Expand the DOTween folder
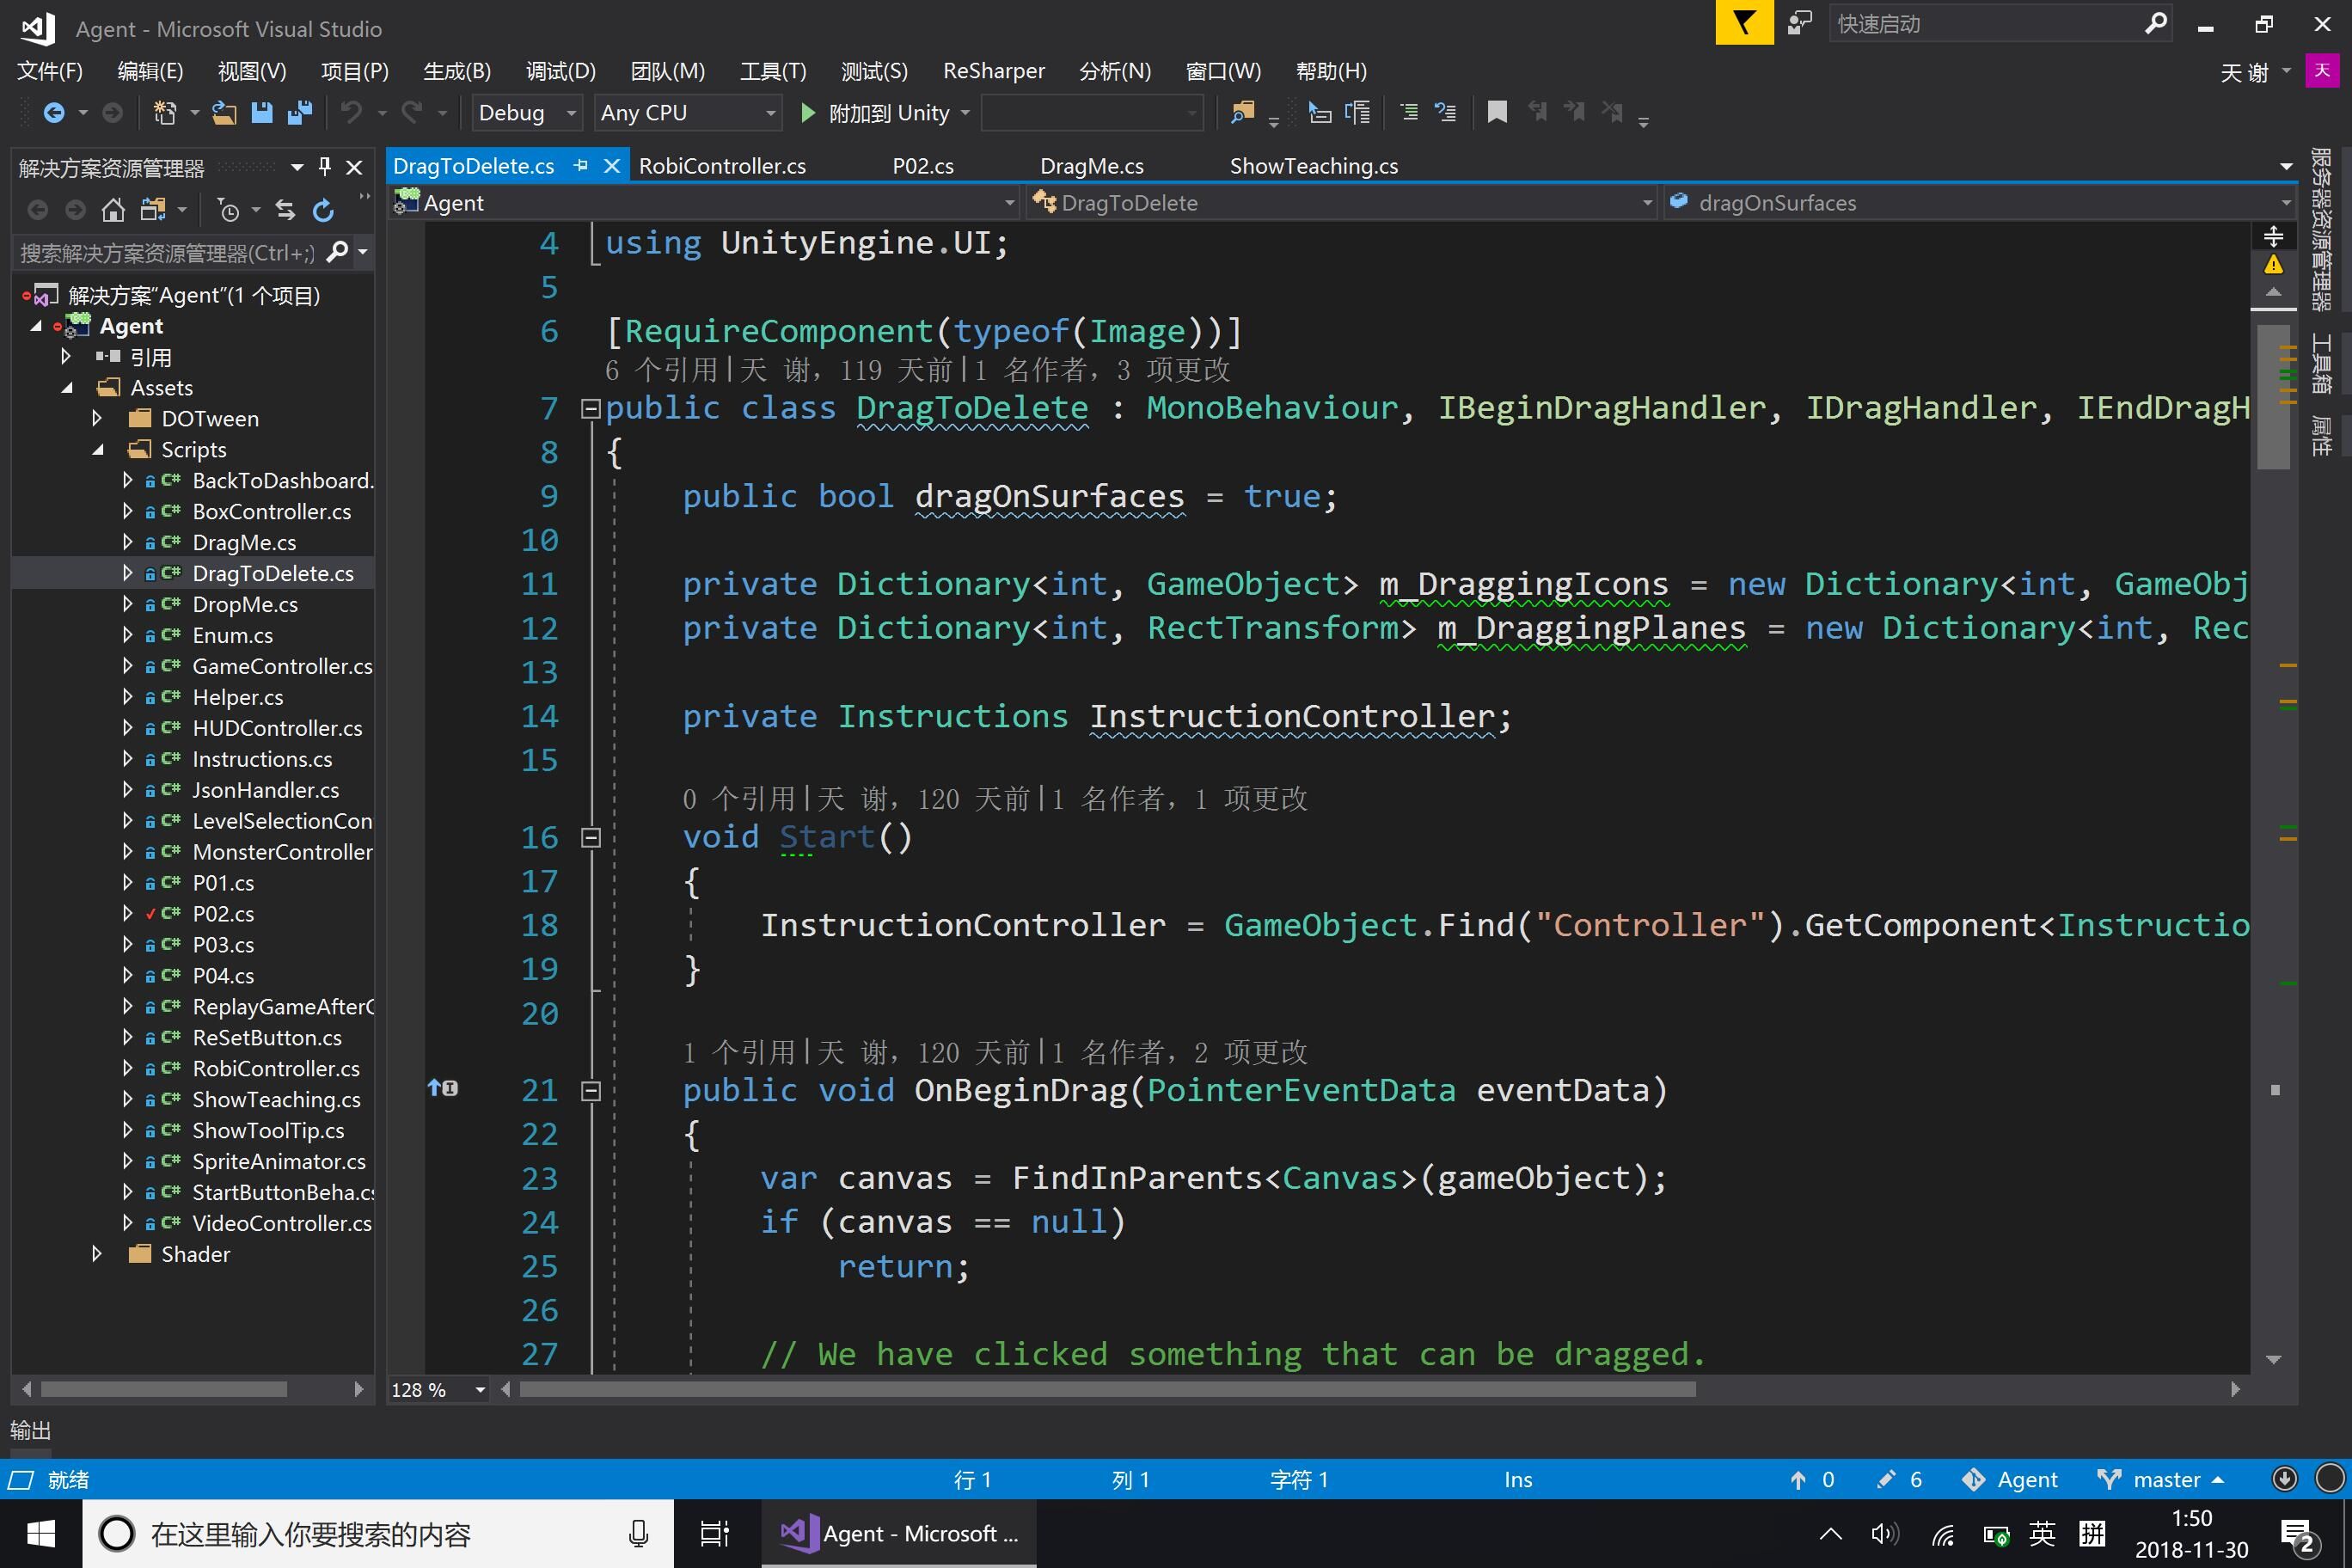The height and width of the screenshot is (1568, 2352). (x=97, y=418)
